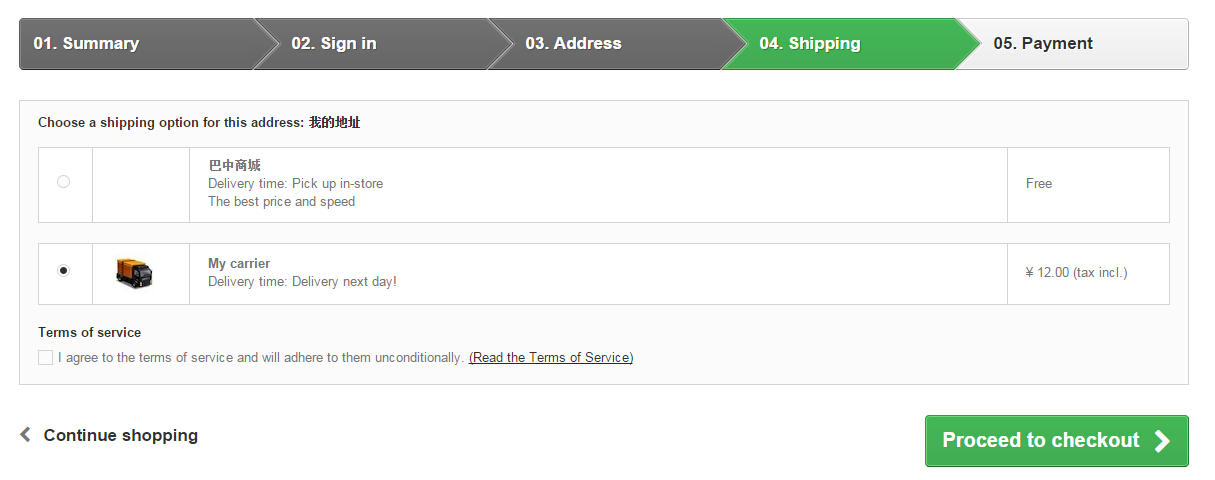
Task: Open the Read the Terms of Service link
Action: (x=550, y=358)
